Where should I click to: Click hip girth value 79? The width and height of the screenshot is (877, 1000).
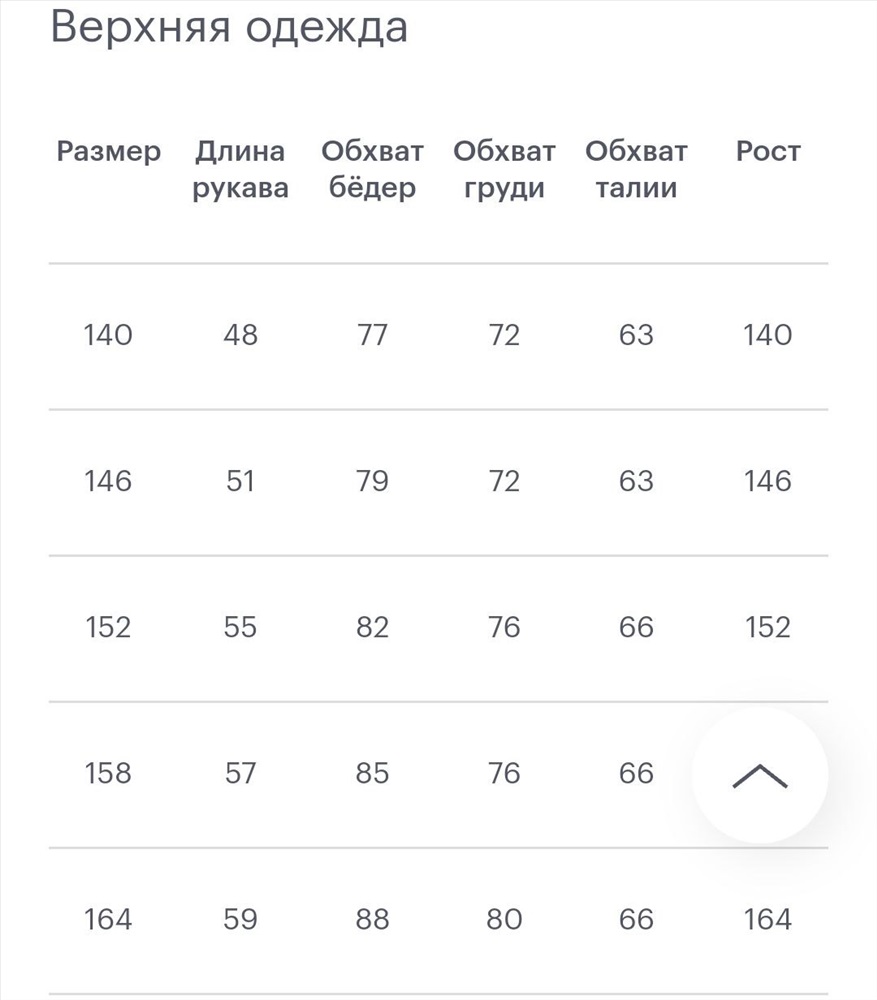[372, 481]
